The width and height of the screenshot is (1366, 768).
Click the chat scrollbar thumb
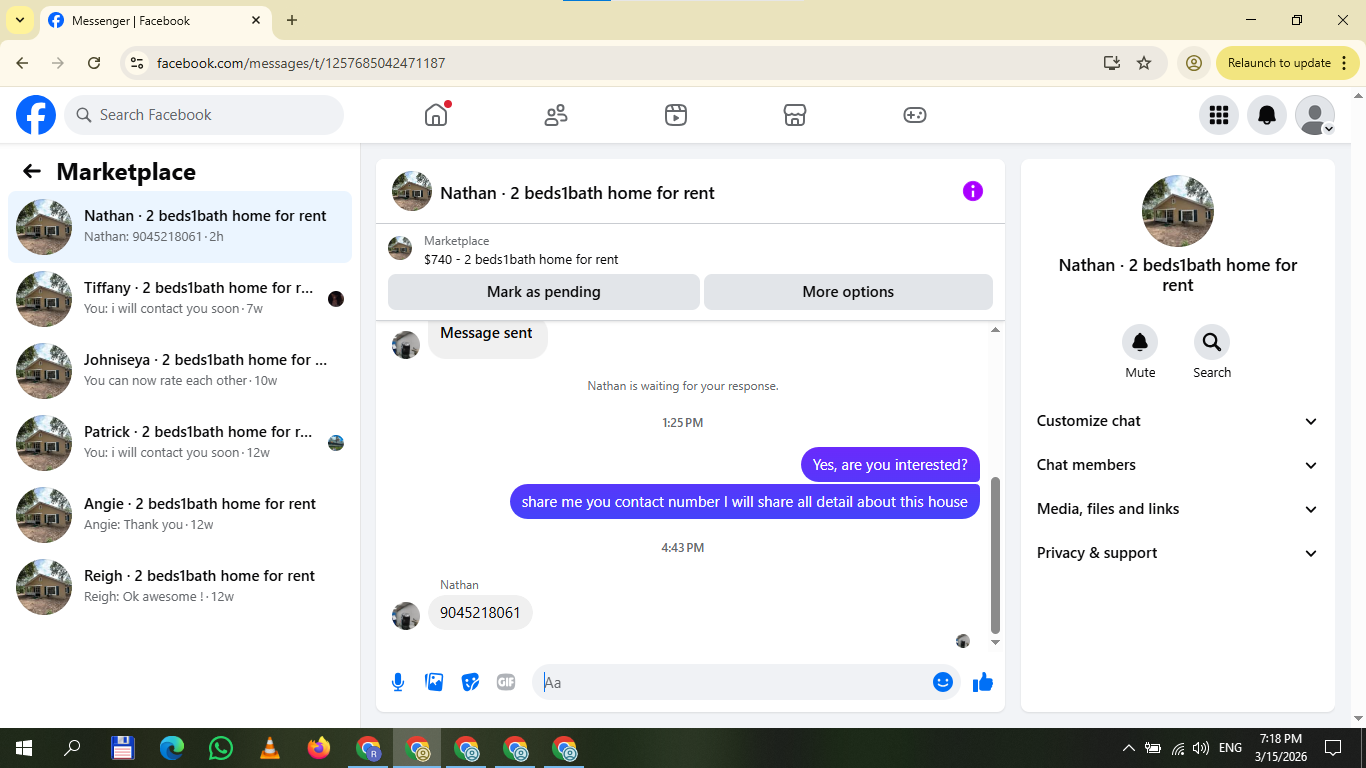[995, 555]
